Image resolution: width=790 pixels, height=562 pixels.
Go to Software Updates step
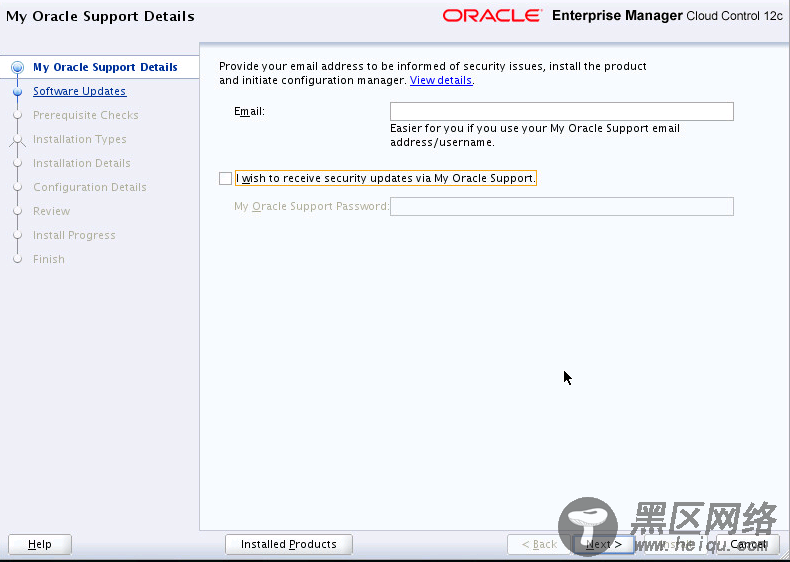[80, 91]
